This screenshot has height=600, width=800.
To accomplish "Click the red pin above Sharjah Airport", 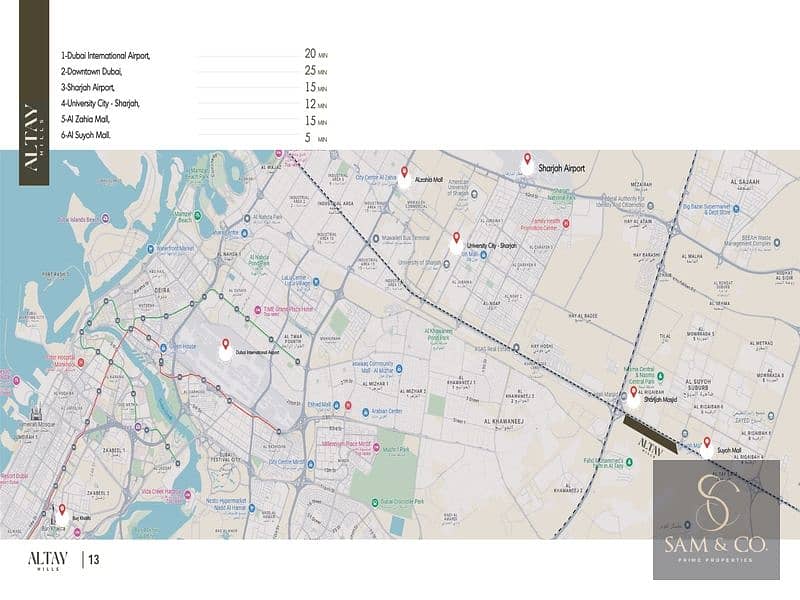I will coord(528,159).
